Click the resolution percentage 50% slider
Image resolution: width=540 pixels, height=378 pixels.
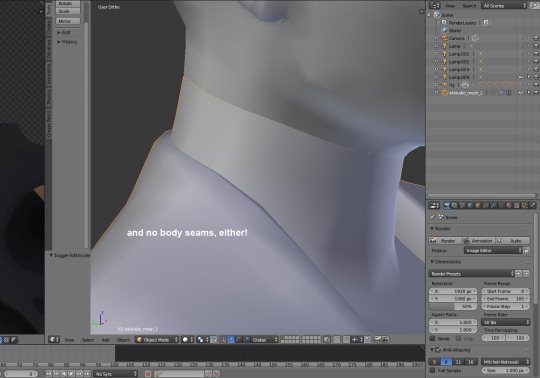[453, 306]
